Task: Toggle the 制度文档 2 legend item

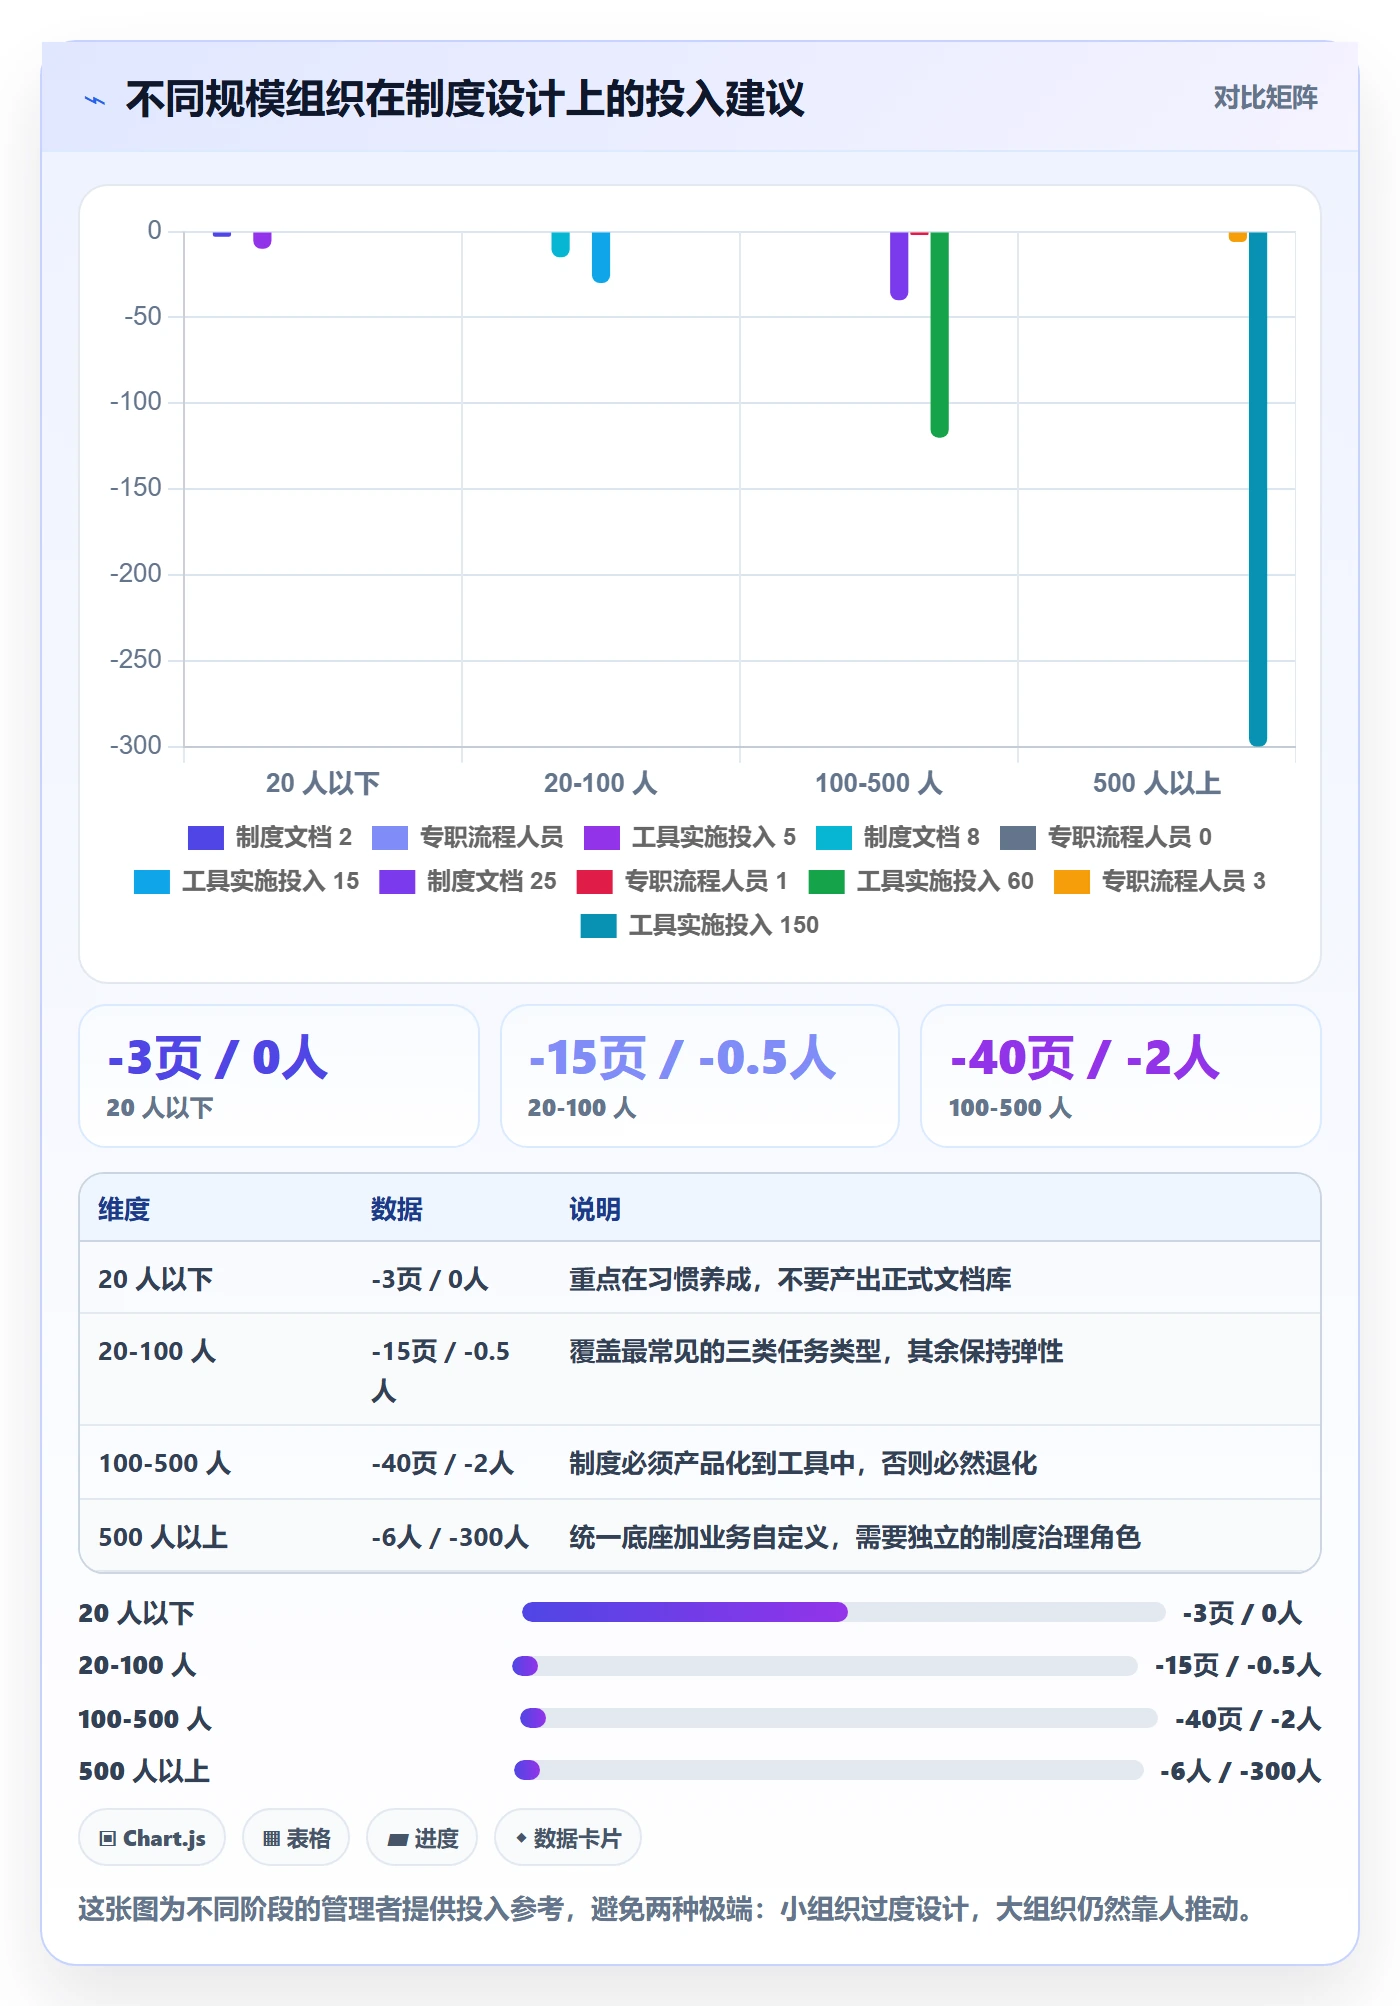Action: (270, 837)
